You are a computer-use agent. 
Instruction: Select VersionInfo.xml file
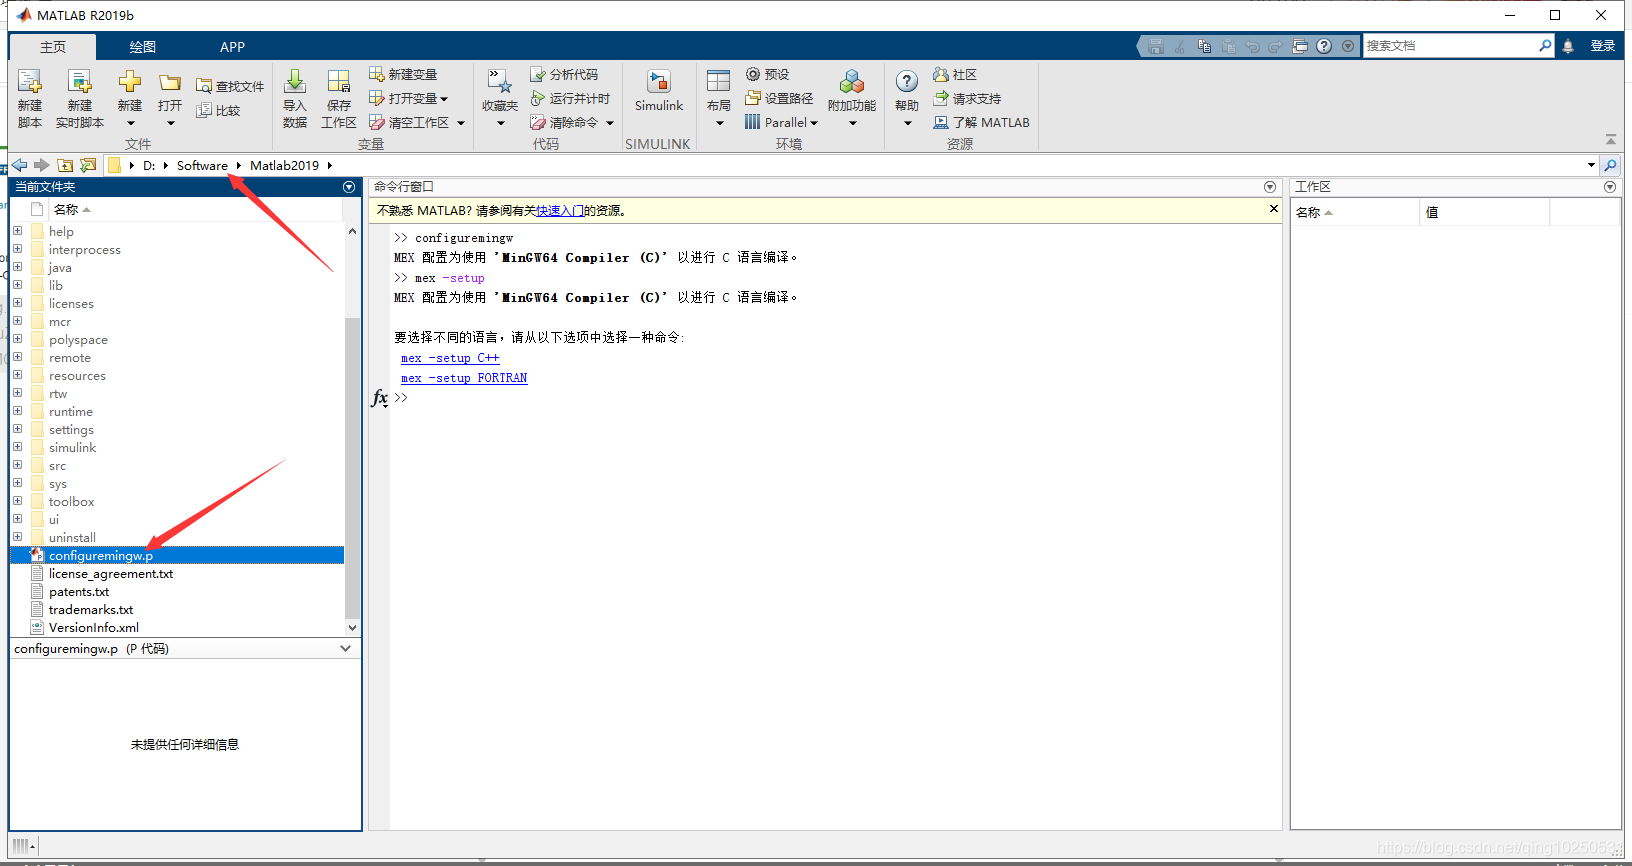(x=93, y=627)
